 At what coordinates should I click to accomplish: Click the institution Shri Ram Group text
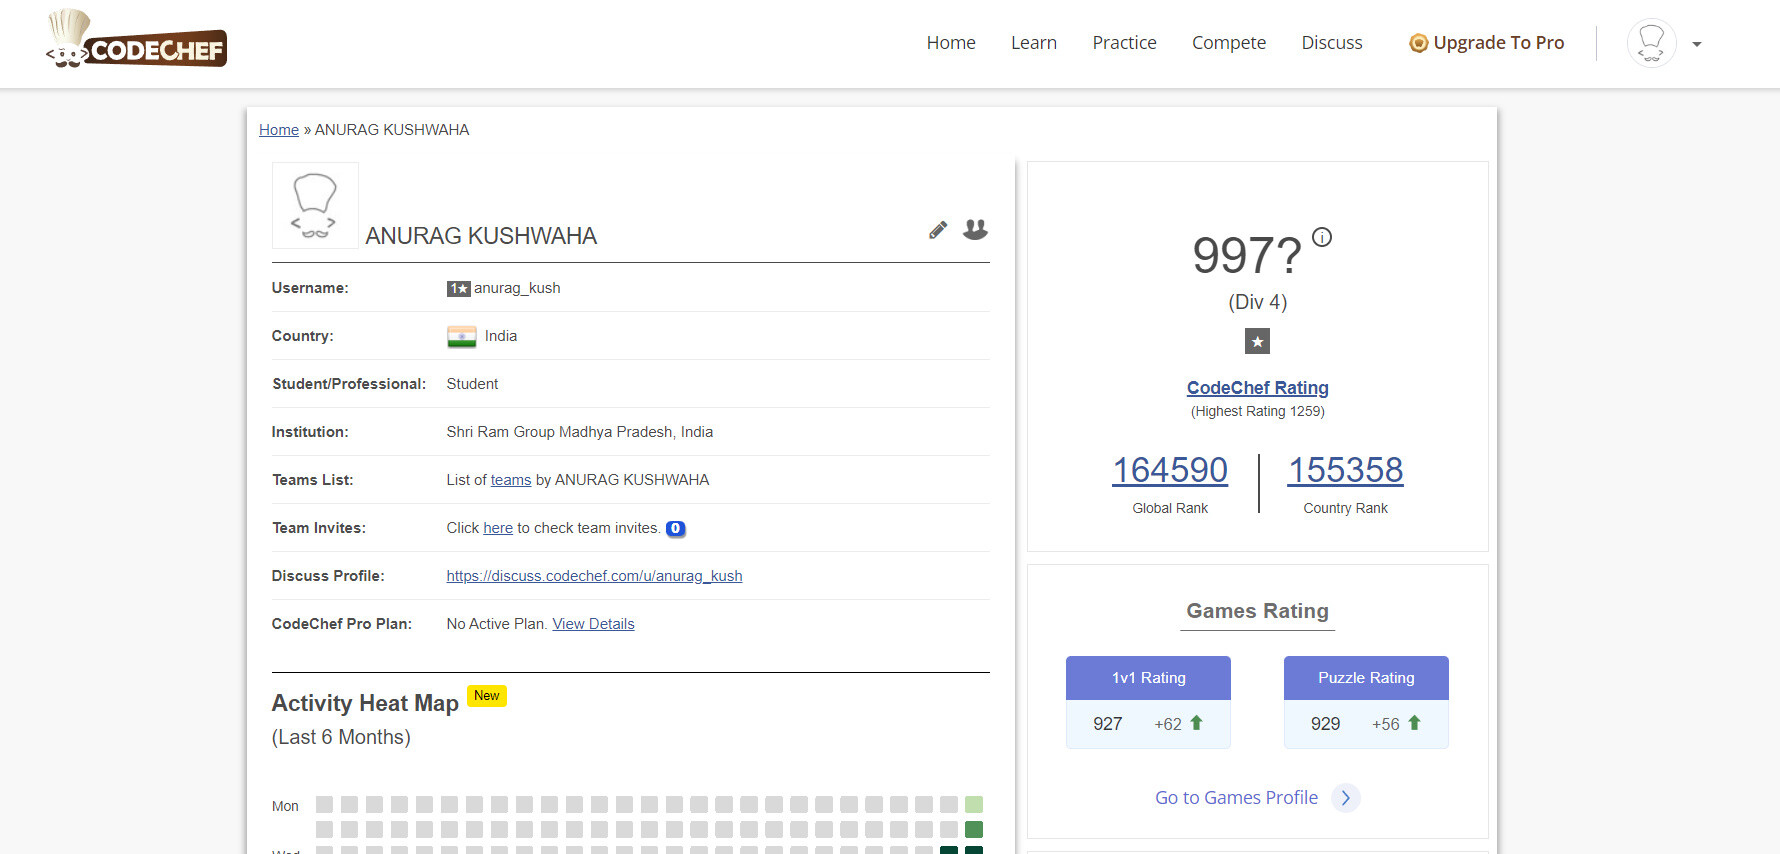tap(580, 432)
